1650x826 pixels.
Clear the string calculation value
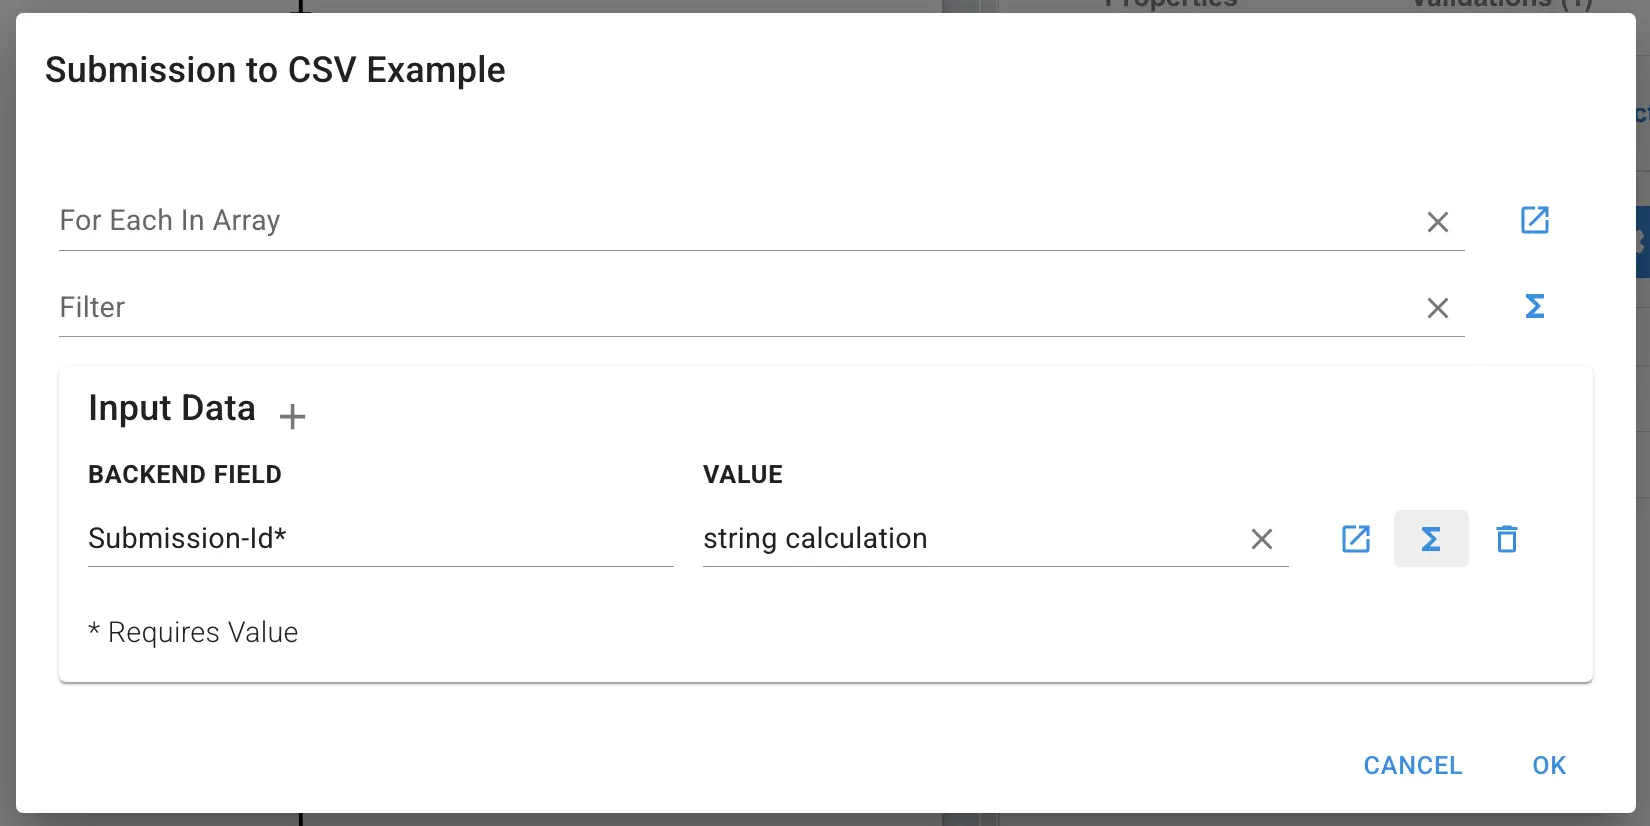click(1262, 539)
